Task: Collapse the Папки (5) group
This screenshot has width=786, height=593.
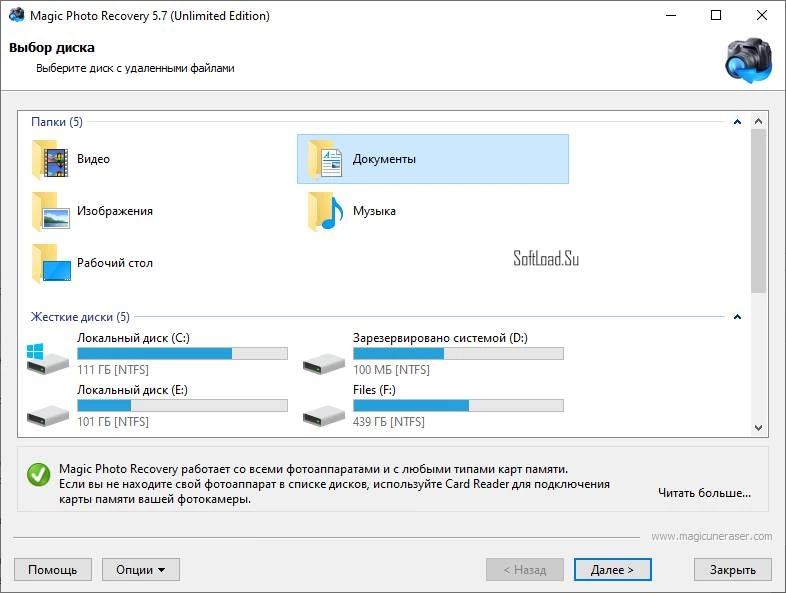Action: point(737,122)
